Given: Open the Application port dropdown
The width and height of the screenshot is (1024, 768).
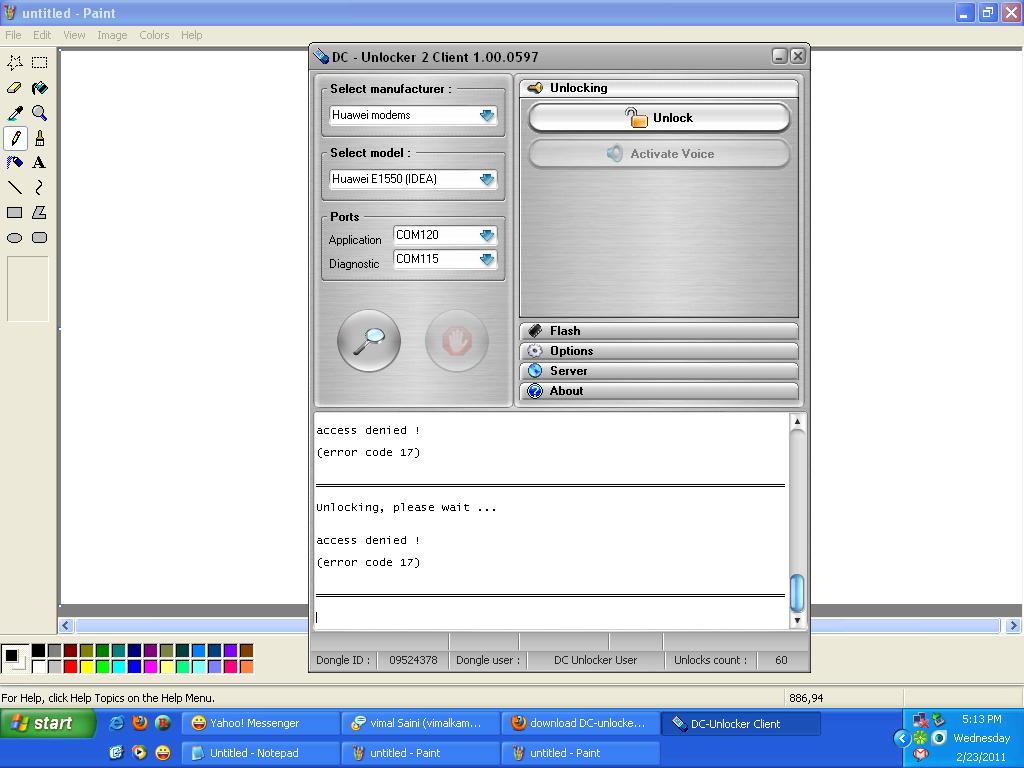Looking at the screenshot, I should (x=487, y=236).
